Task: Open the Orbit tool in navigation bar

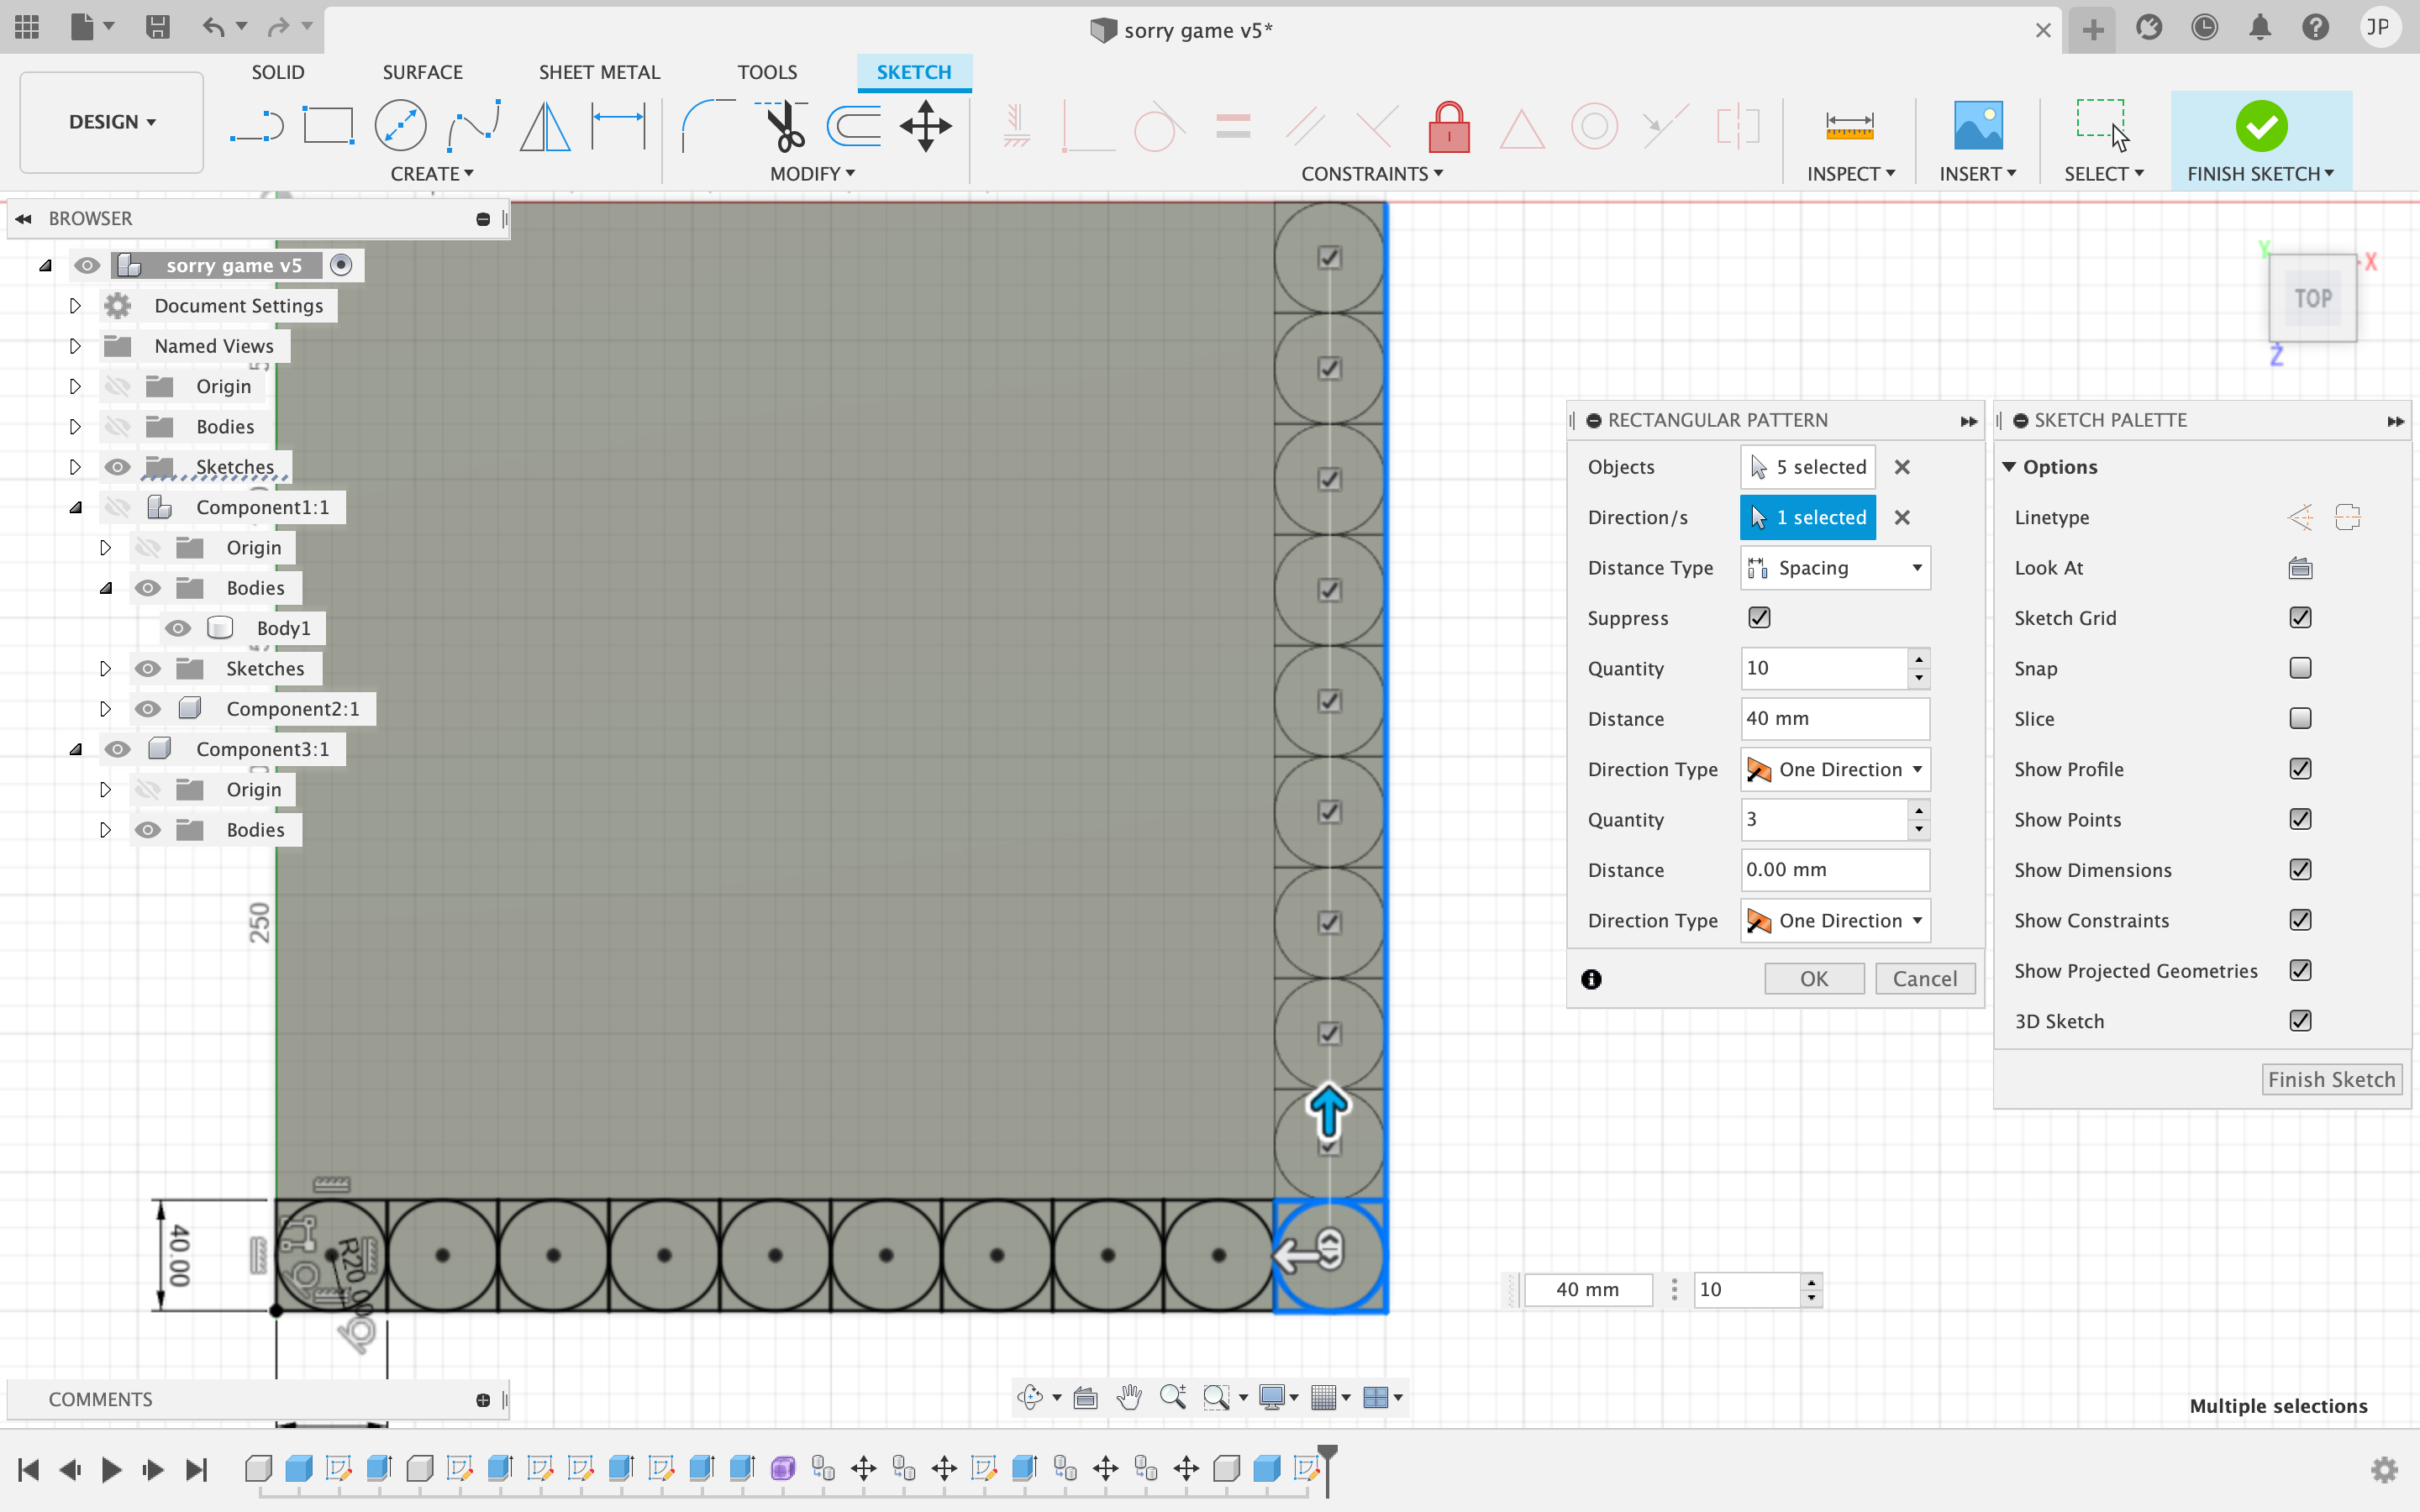Action: [1030, 1397]
